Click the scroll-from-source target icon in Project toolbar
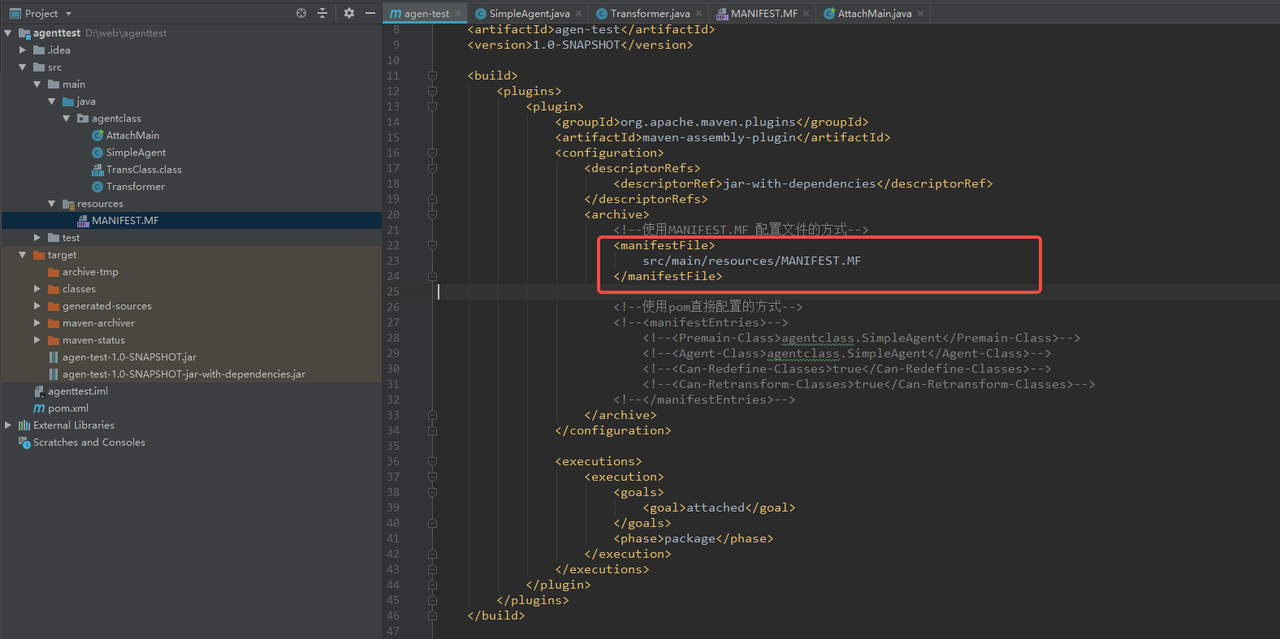Screen dimensions: 1280x639 [x=301, y=13]
